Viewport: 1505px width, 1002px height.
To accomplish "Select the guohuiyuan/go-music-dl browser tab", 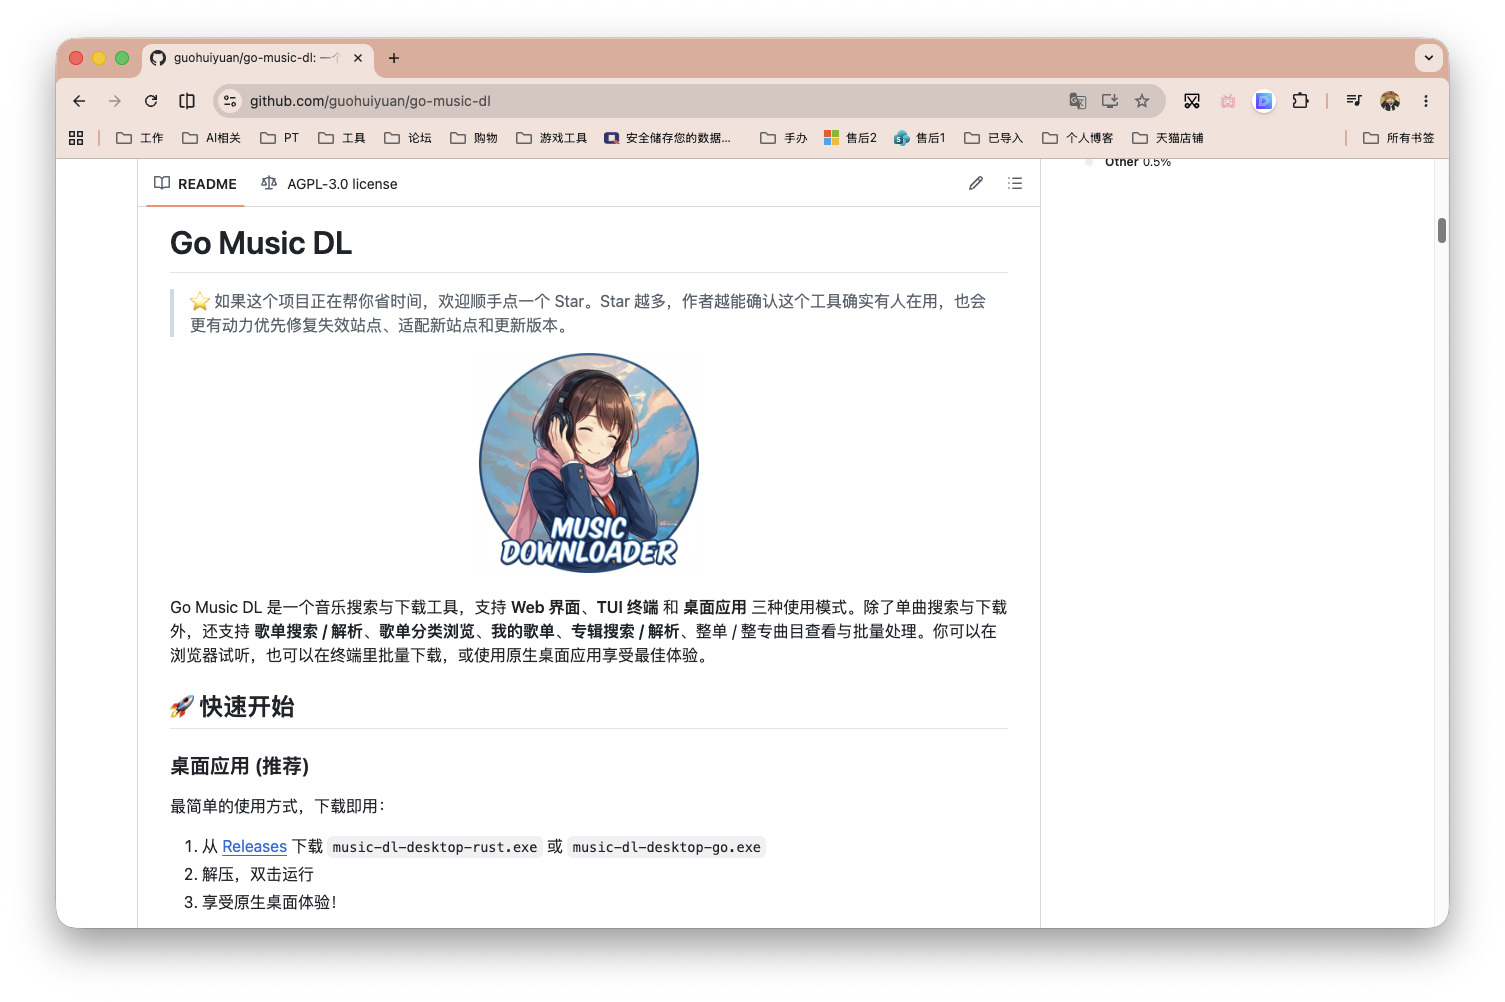I will click(x=258, y=58).
